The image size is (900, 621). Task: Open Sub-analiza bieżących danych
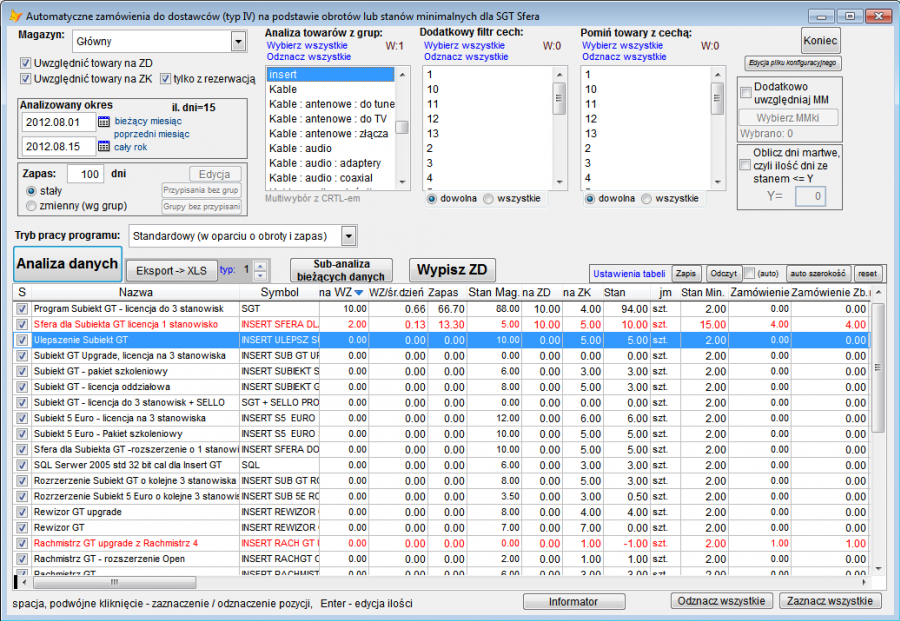(x=342, y=270)
